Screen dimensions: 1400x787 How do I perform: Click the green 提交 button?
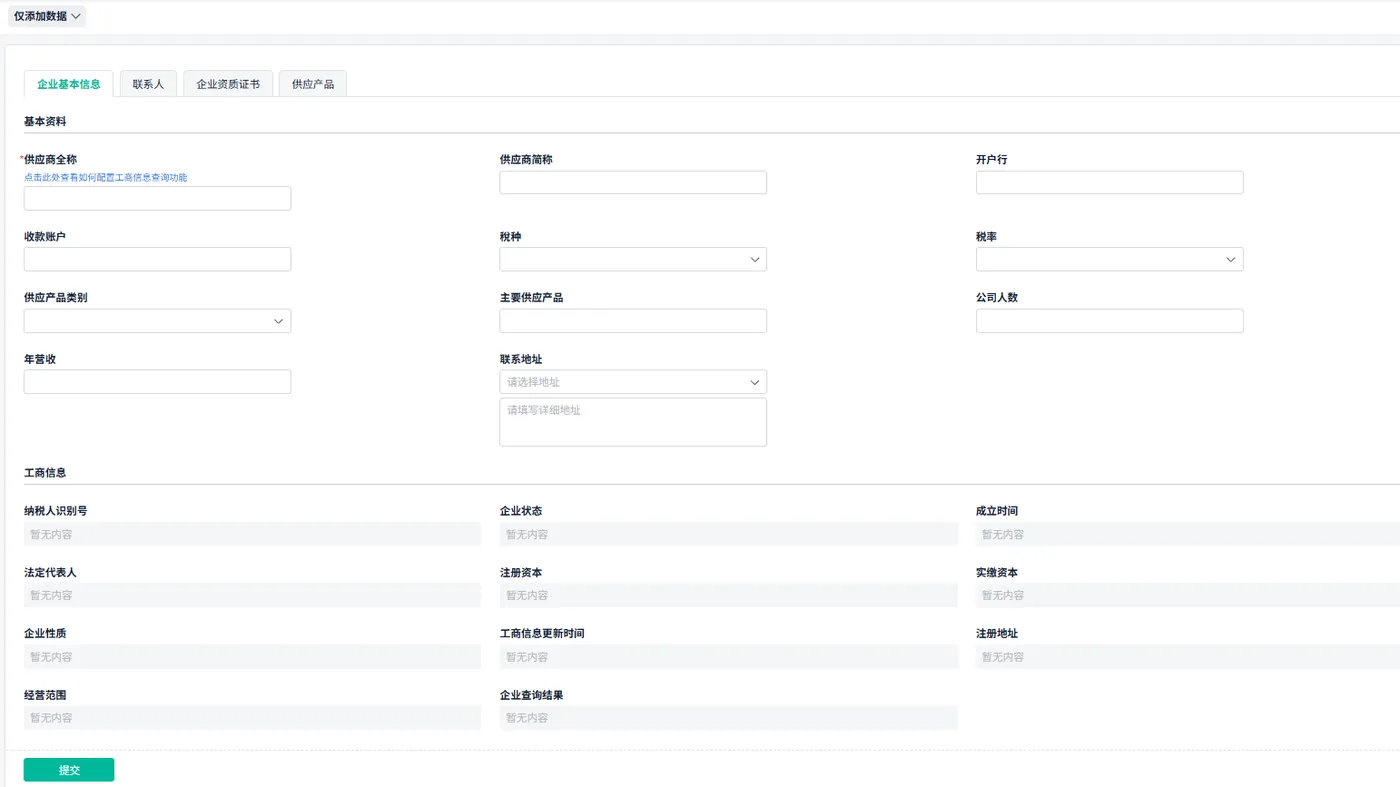pyautogui.click(x=69, y=770)
